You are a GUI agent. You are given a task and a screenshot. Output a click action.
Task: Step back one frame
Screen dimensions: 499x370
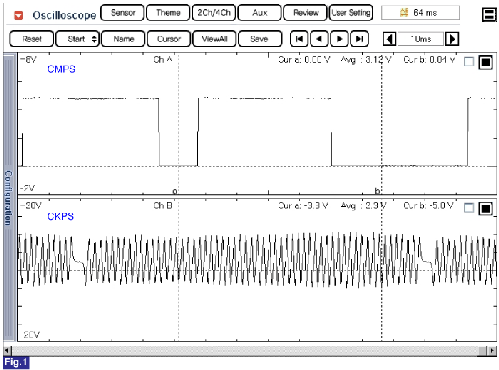pos(319,39)
